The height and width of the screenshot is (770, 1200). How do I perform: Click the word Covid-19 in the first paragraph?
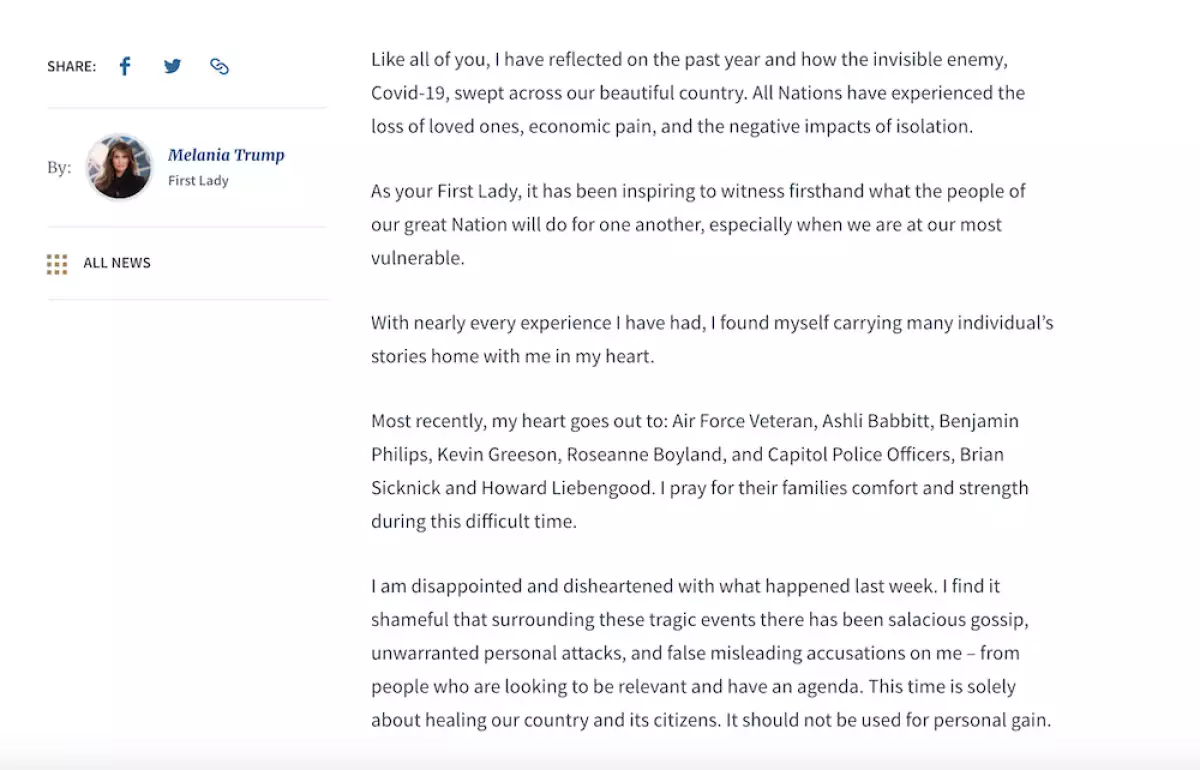tap(408, 93)
